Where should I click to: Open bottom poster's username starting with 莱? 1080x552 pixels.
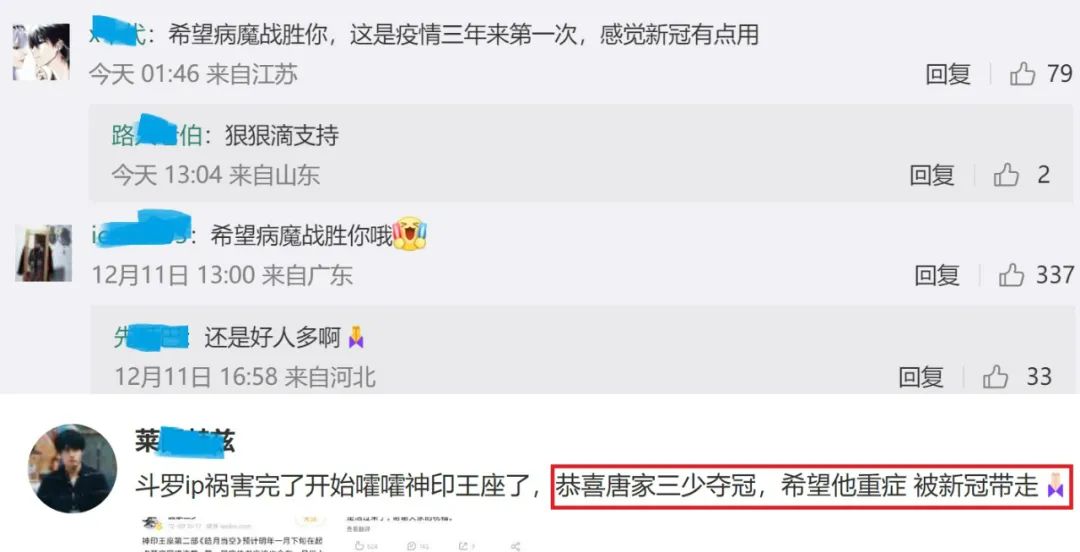185,442
